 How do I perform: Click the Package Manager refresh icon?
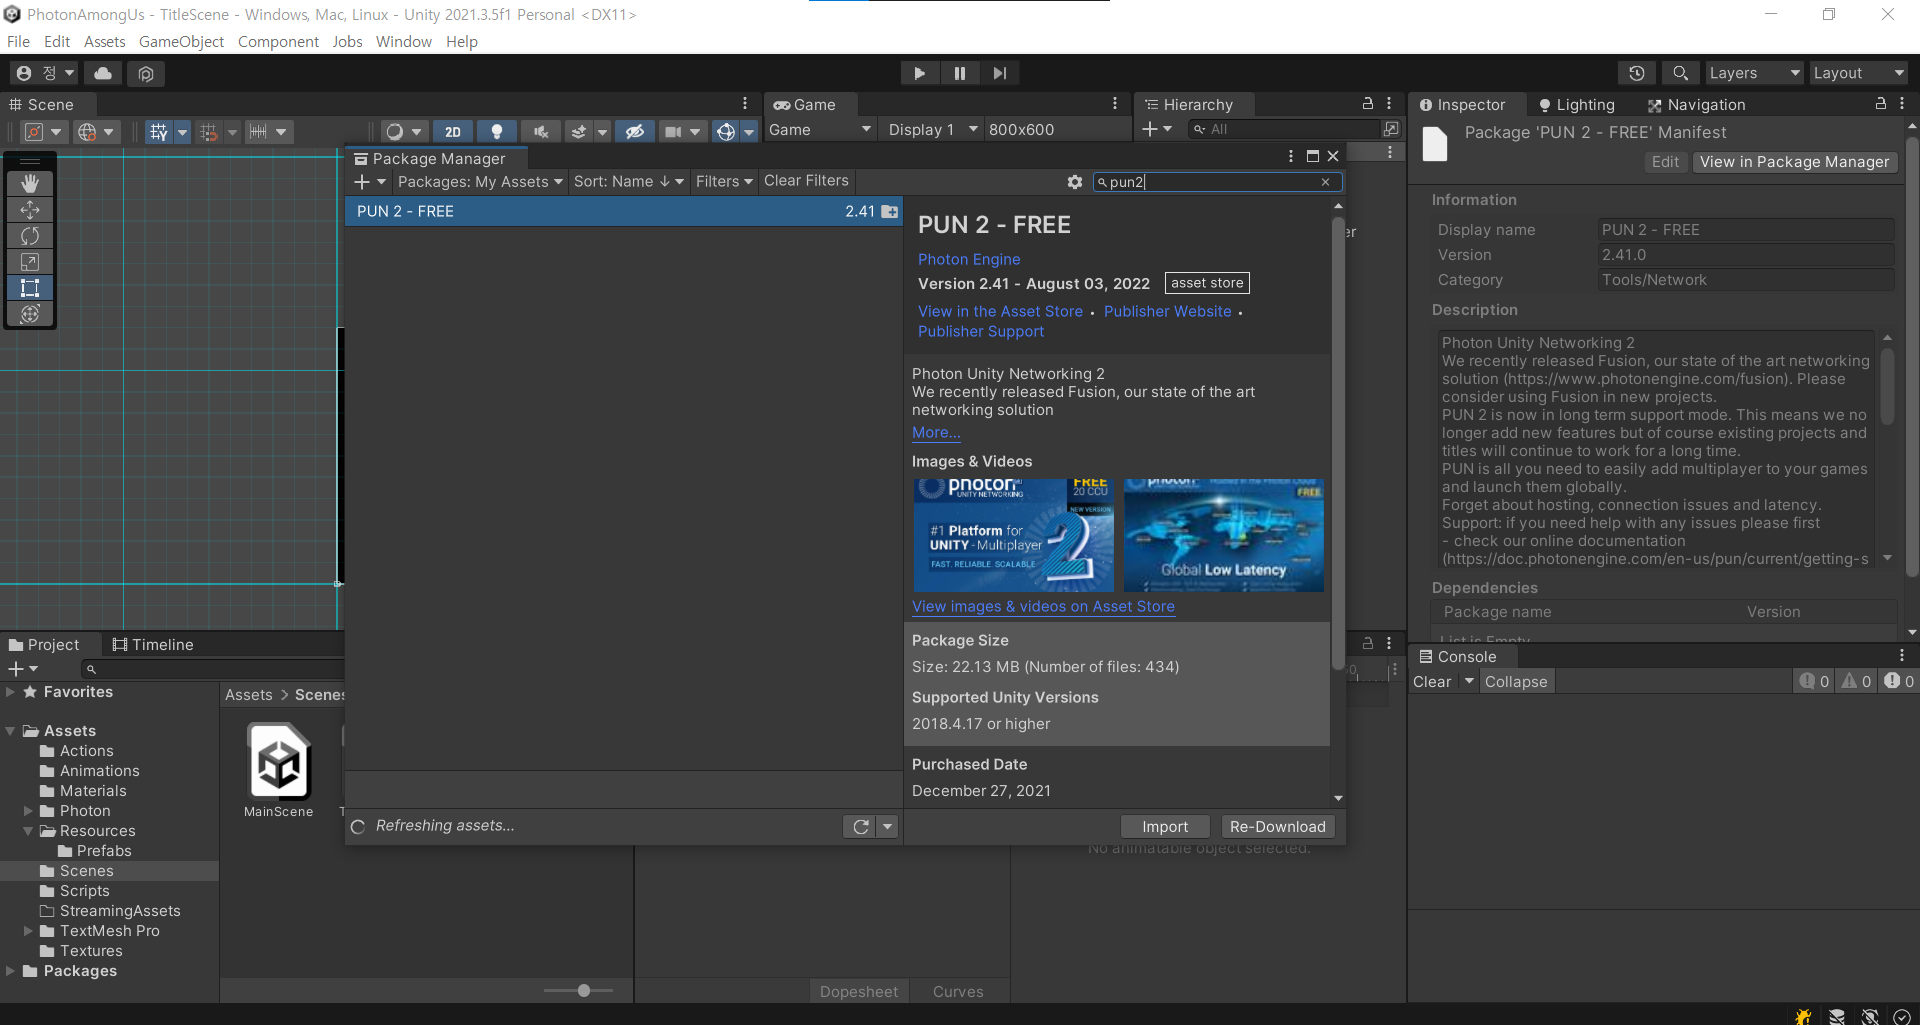click(860, 826)
